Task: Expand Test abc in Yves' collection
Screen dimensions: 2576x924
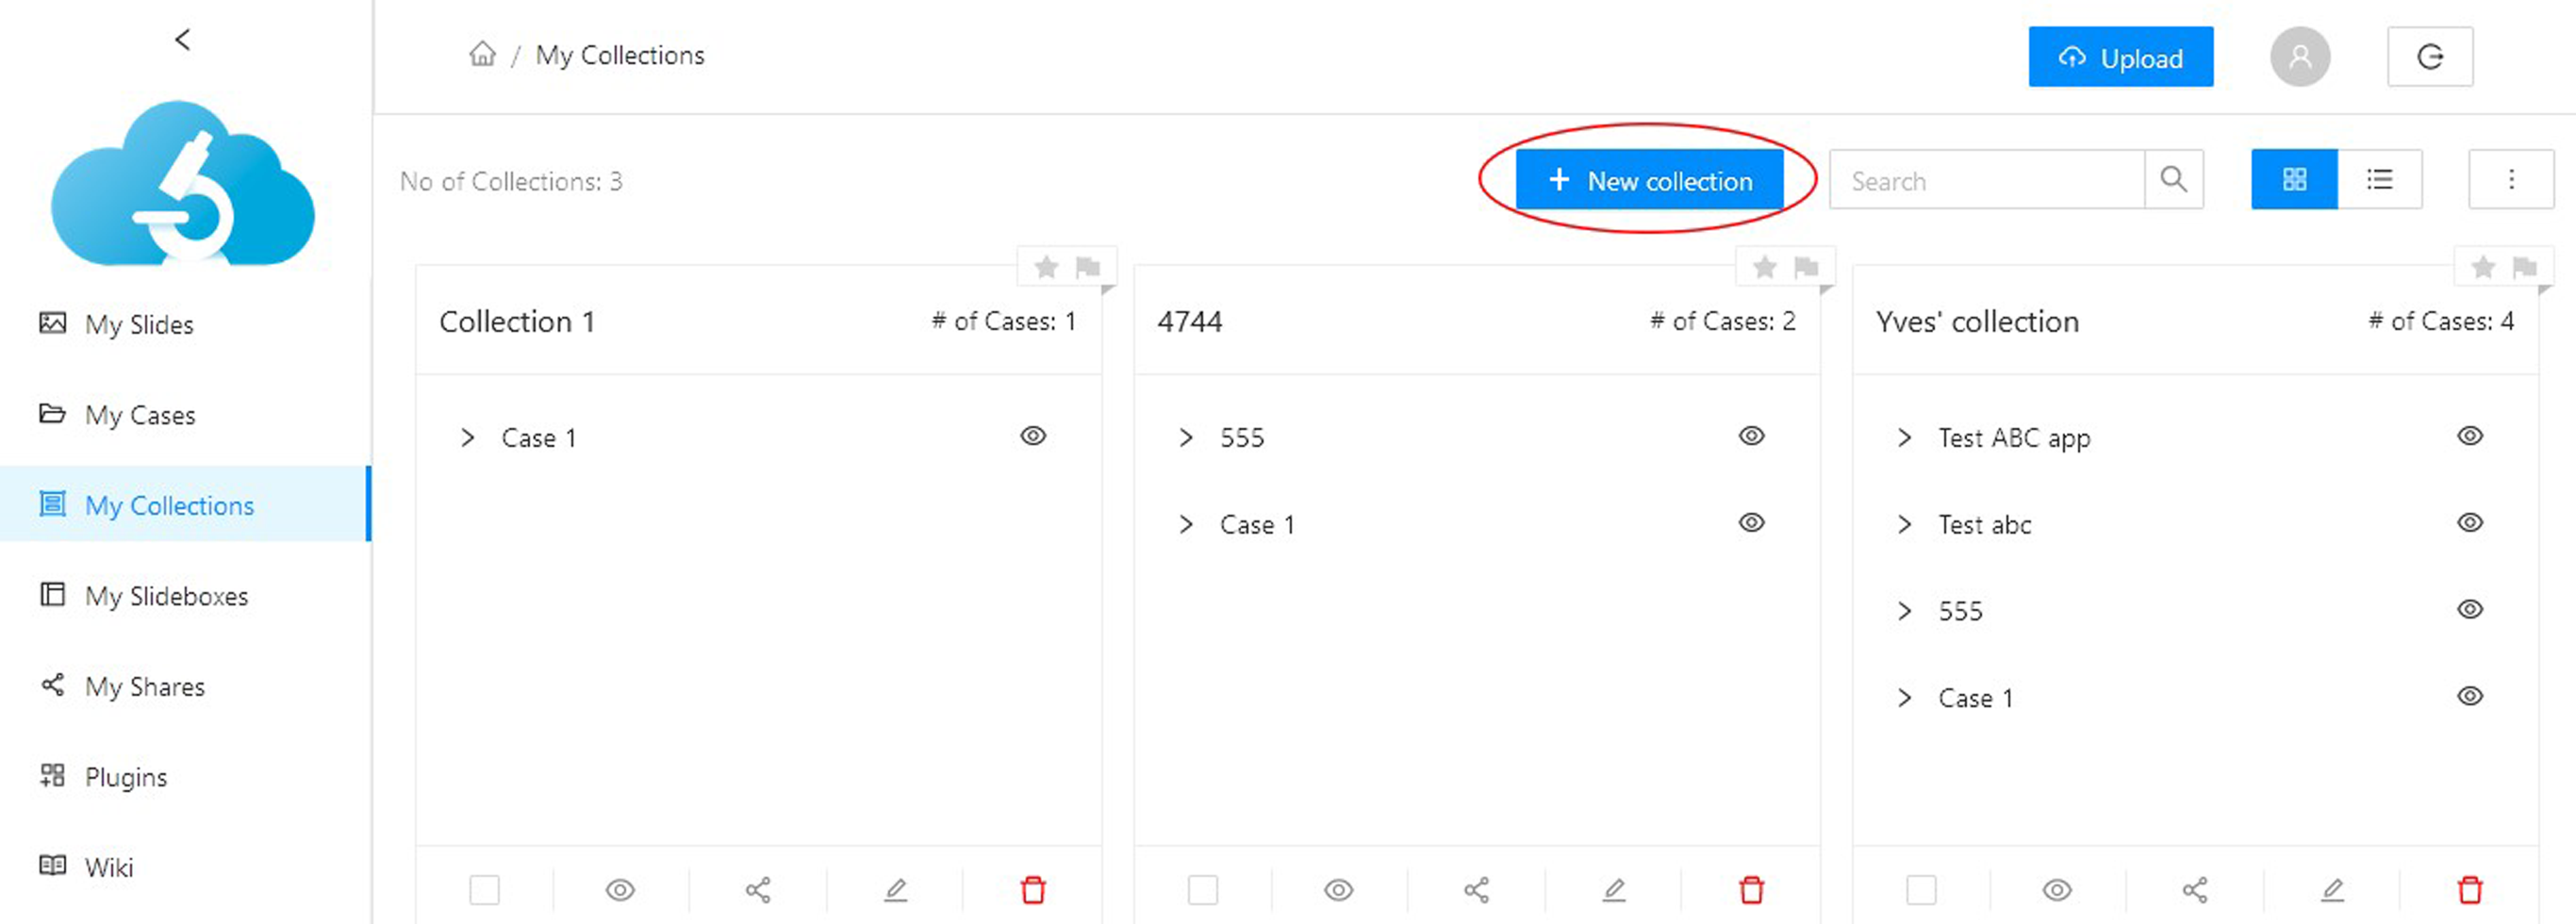Action: 1904,524
